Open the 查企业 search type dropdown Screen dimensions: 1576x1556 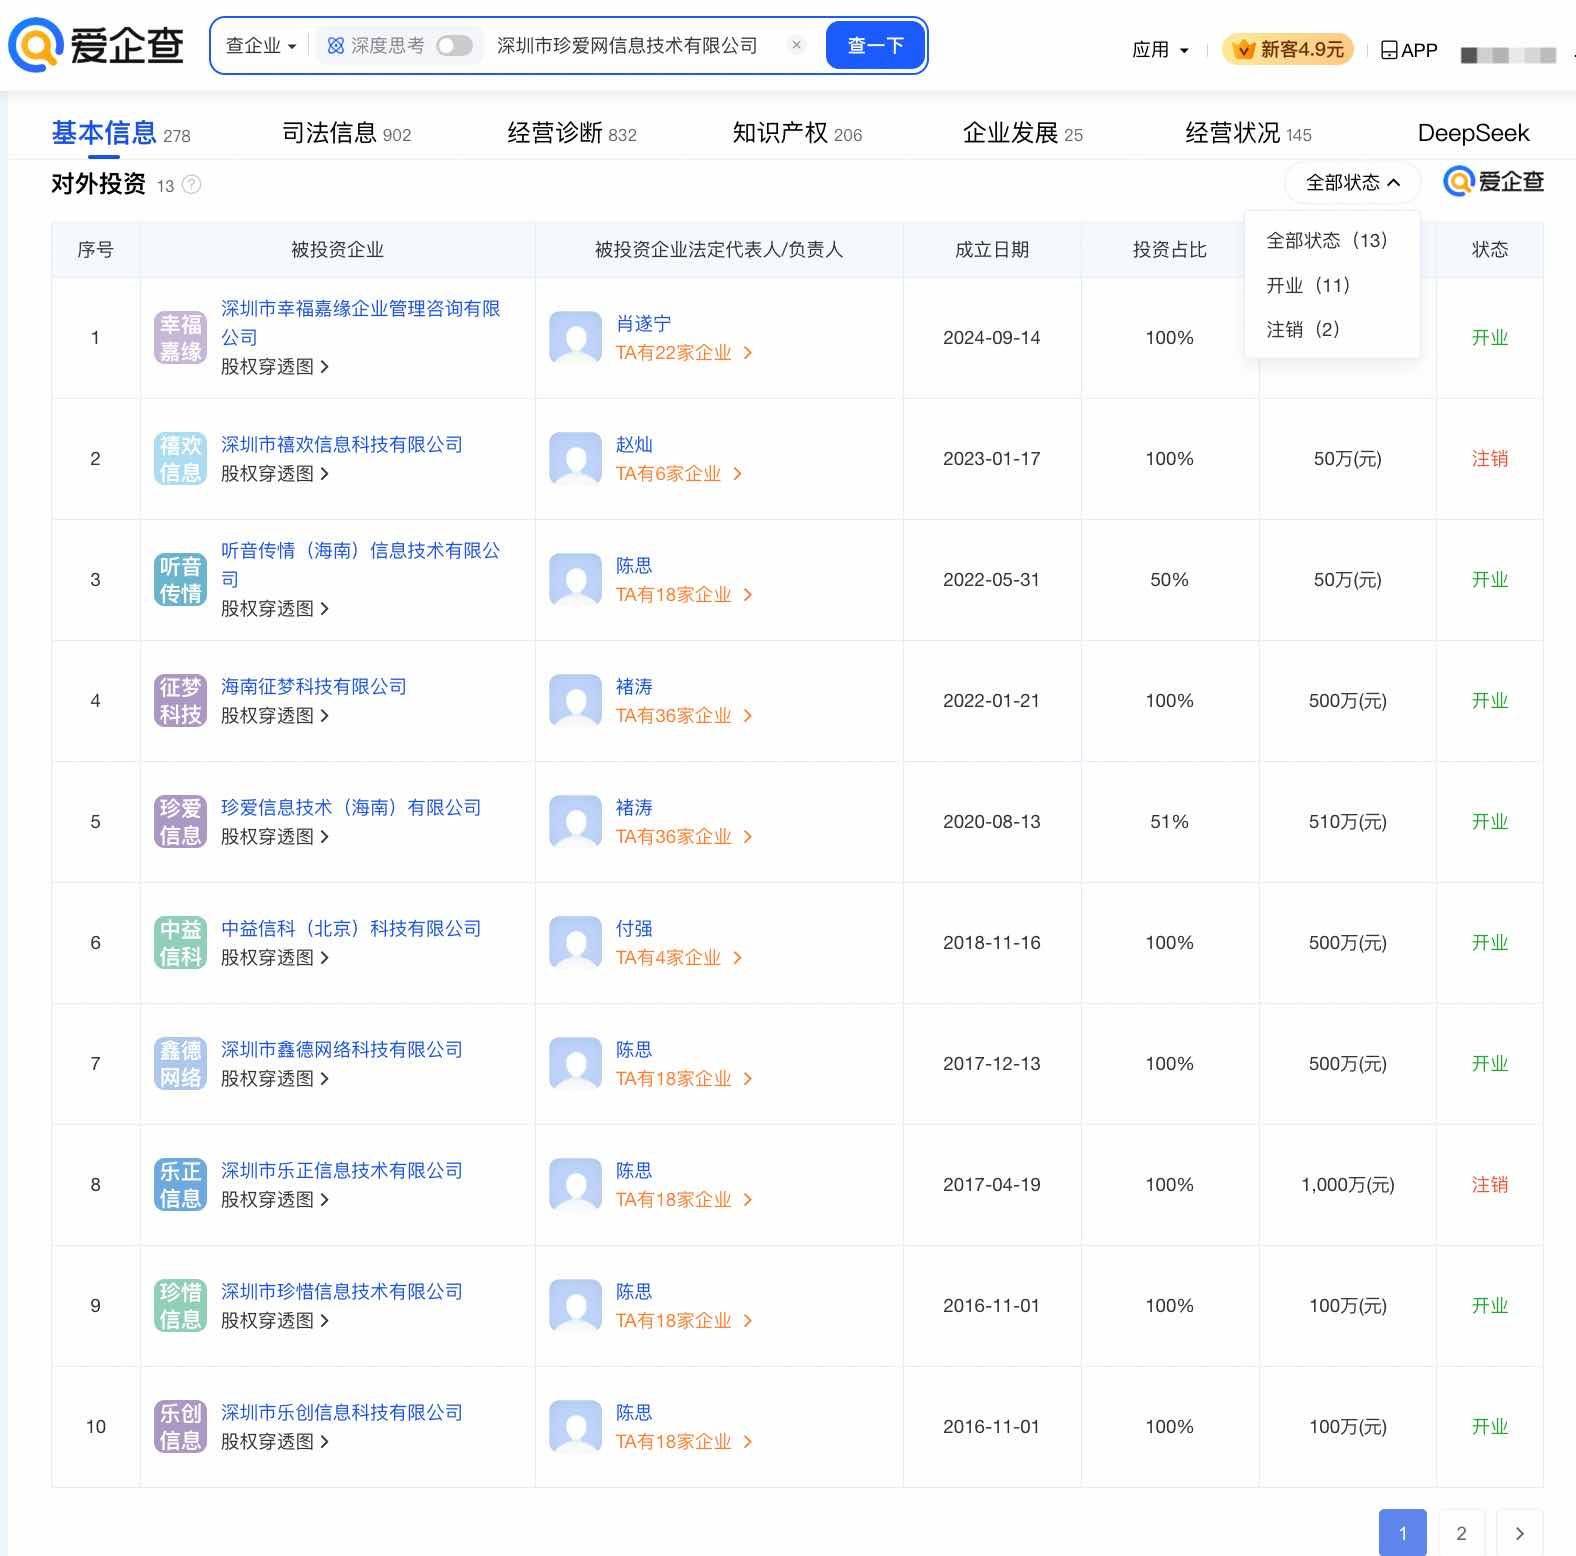click(261, 46)
